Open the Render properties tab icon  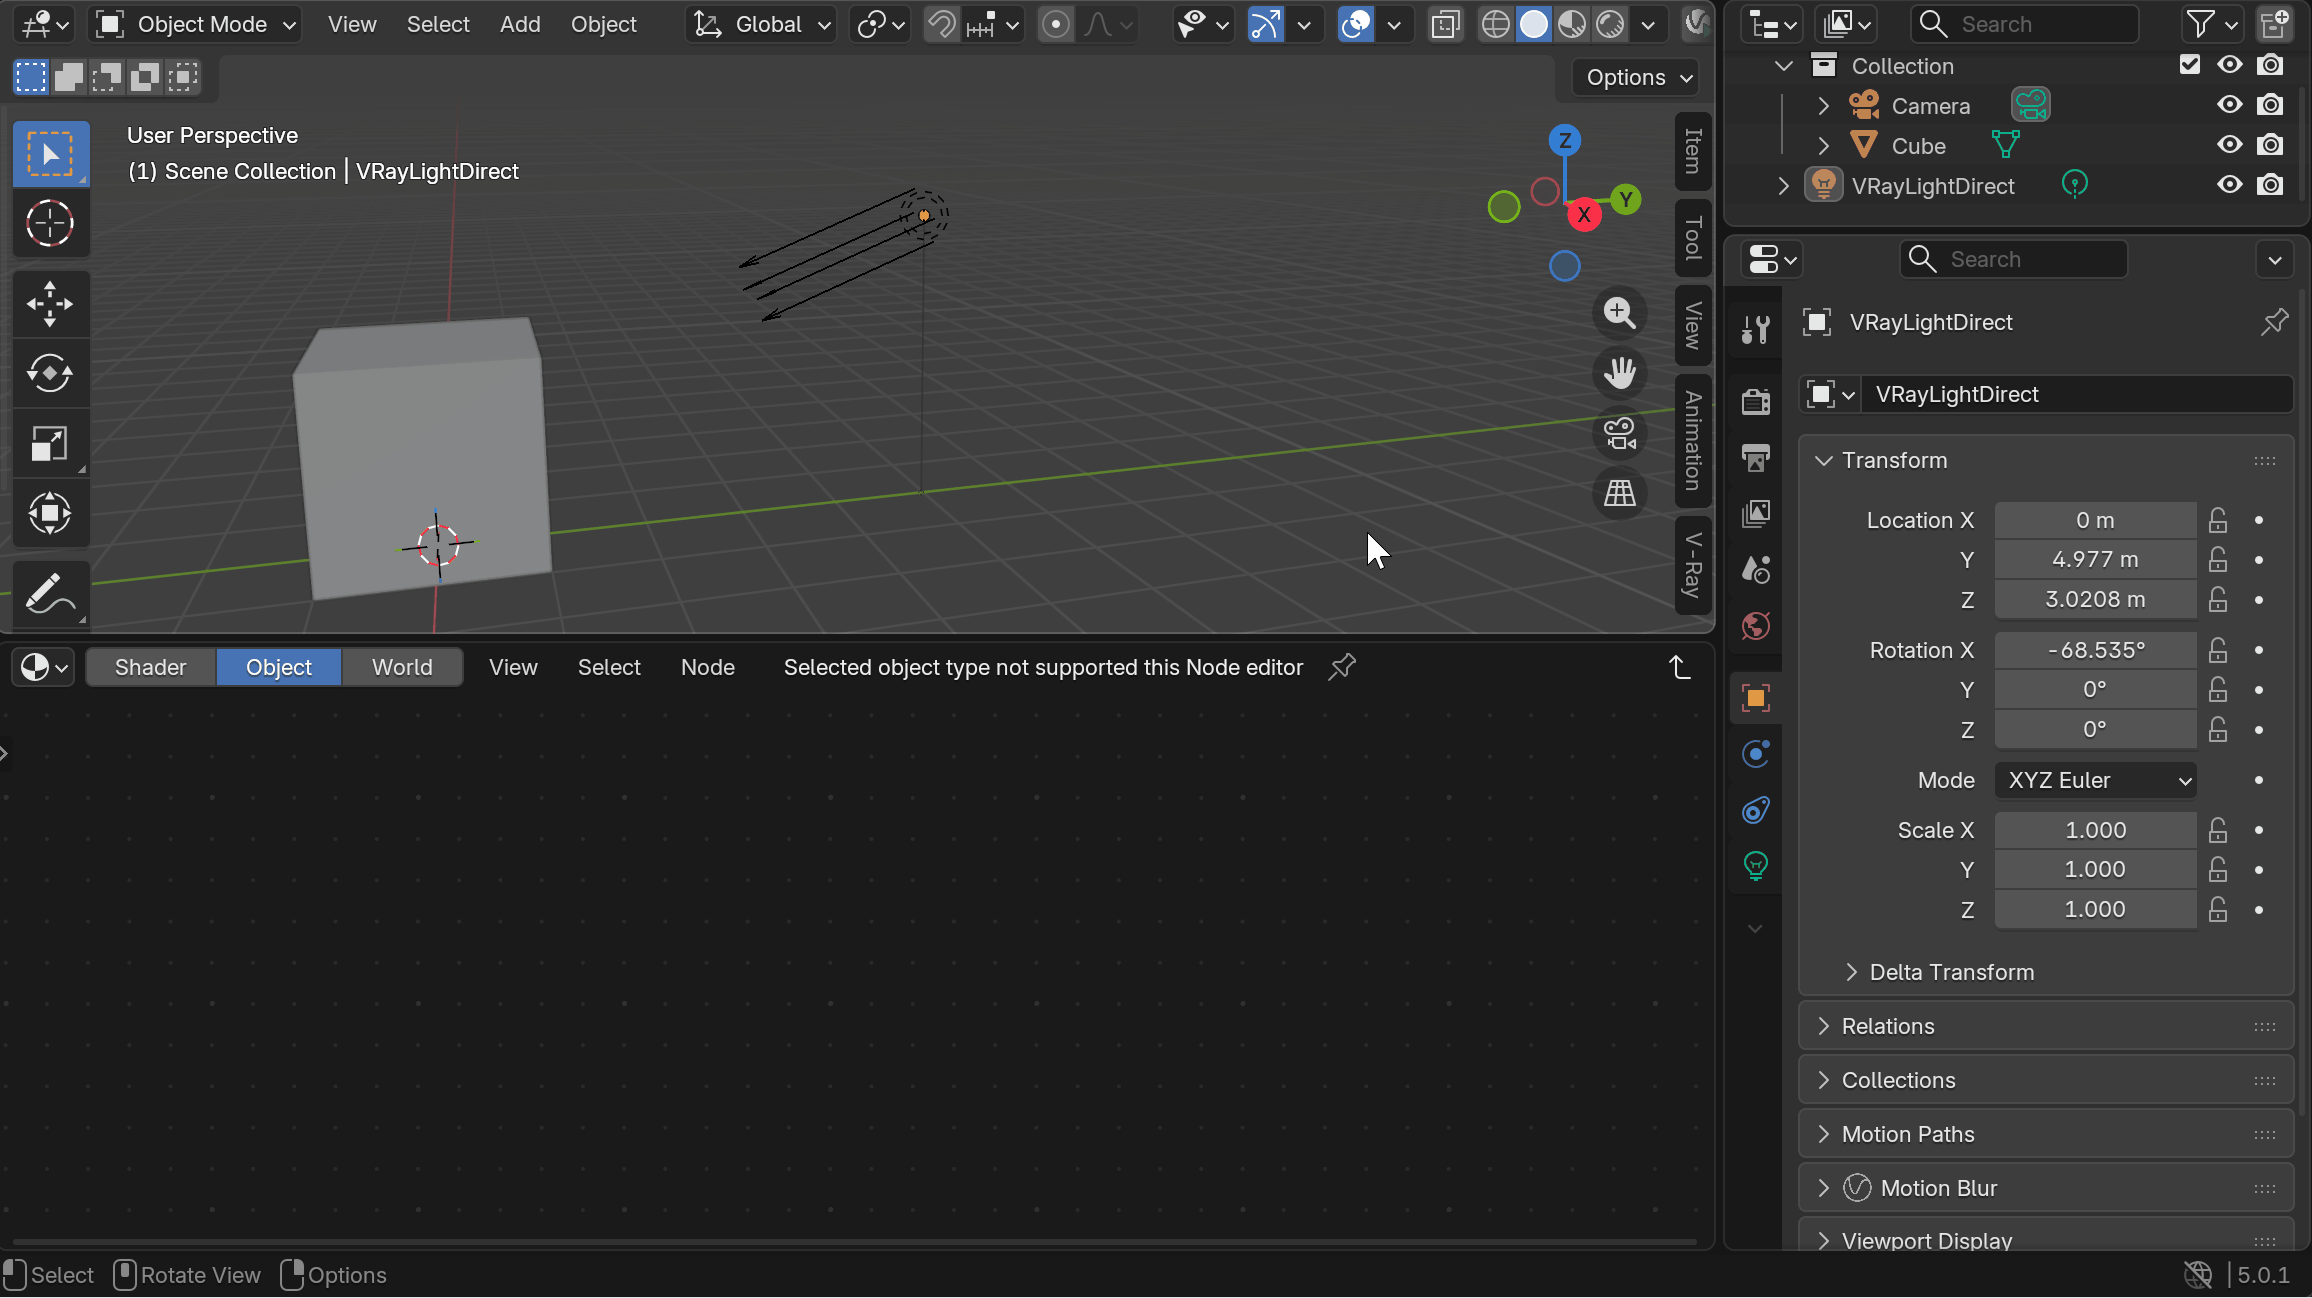[1756, 401]
